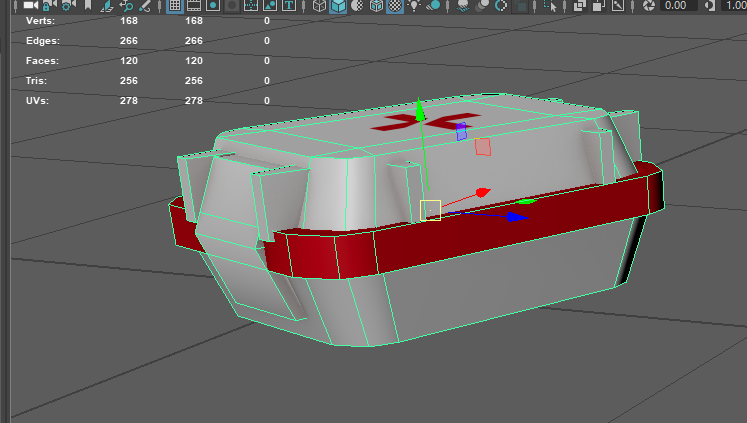This screenshot has height=423, width=747.
Task: Toggle the Safe Action icon
Action: [x=270, y=5]
